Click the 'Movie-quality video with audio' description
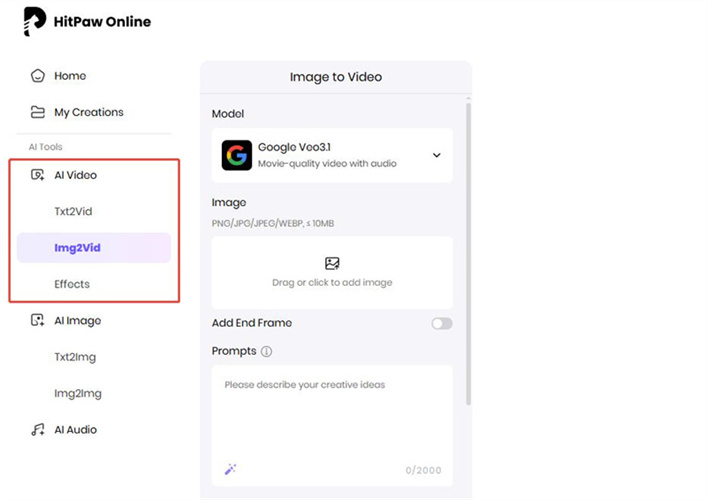 click(327, 164)
